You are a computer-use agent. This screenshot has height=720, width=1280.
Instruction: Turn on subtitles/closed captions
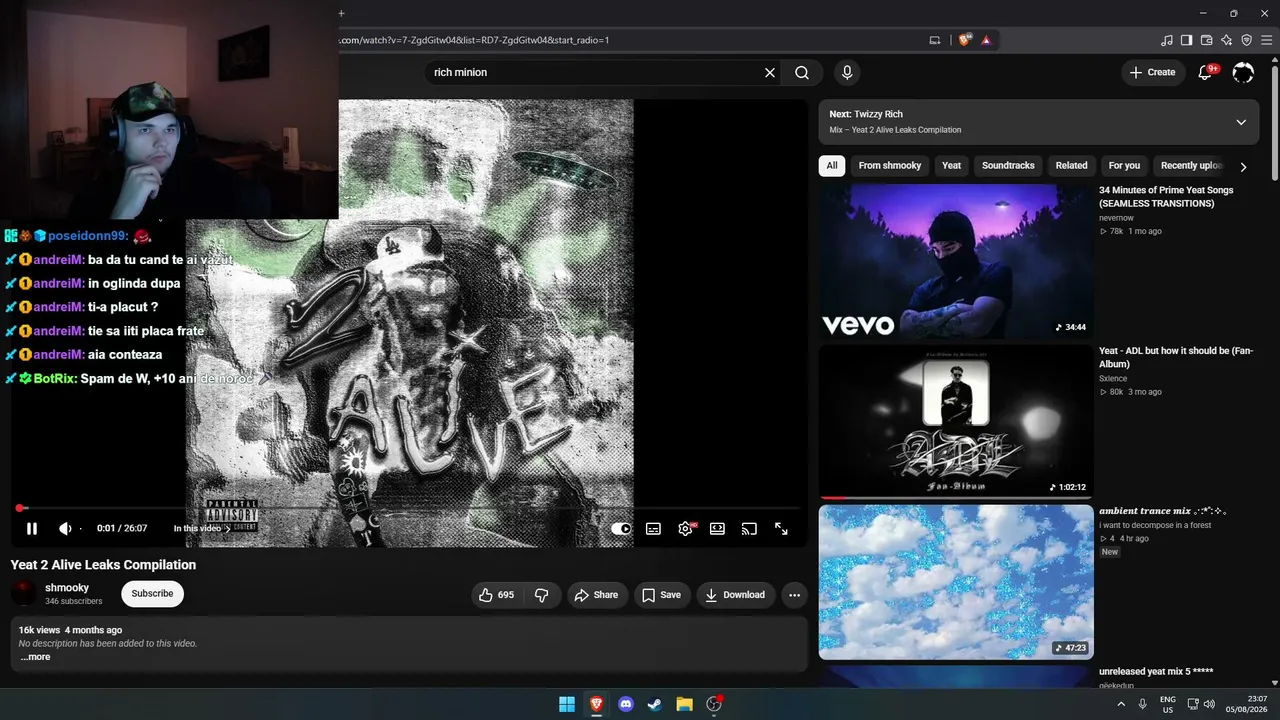(653, 529)
